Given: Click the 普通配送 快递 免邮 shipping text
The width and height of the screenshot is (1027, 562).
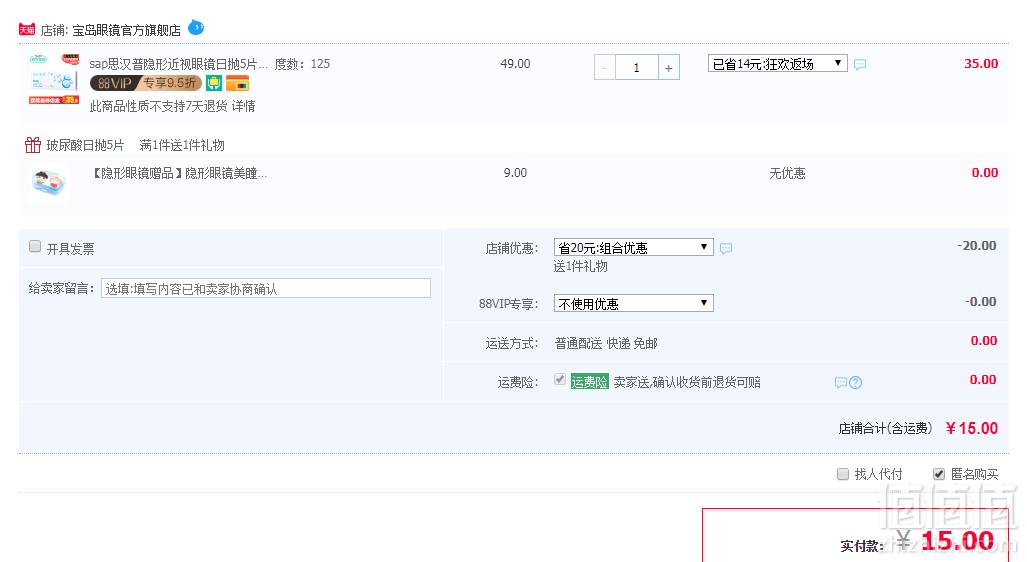Looking at the screenshot, I should click(606, 343).
